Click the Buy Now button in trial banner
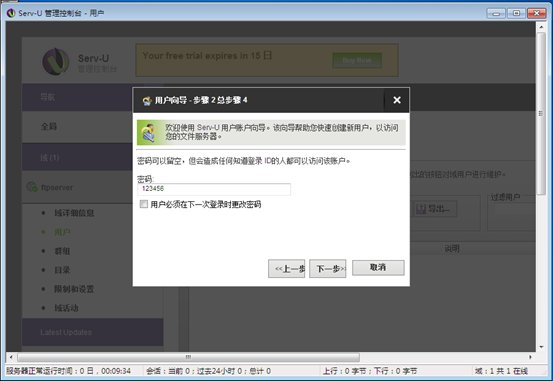 click(357, 60)
